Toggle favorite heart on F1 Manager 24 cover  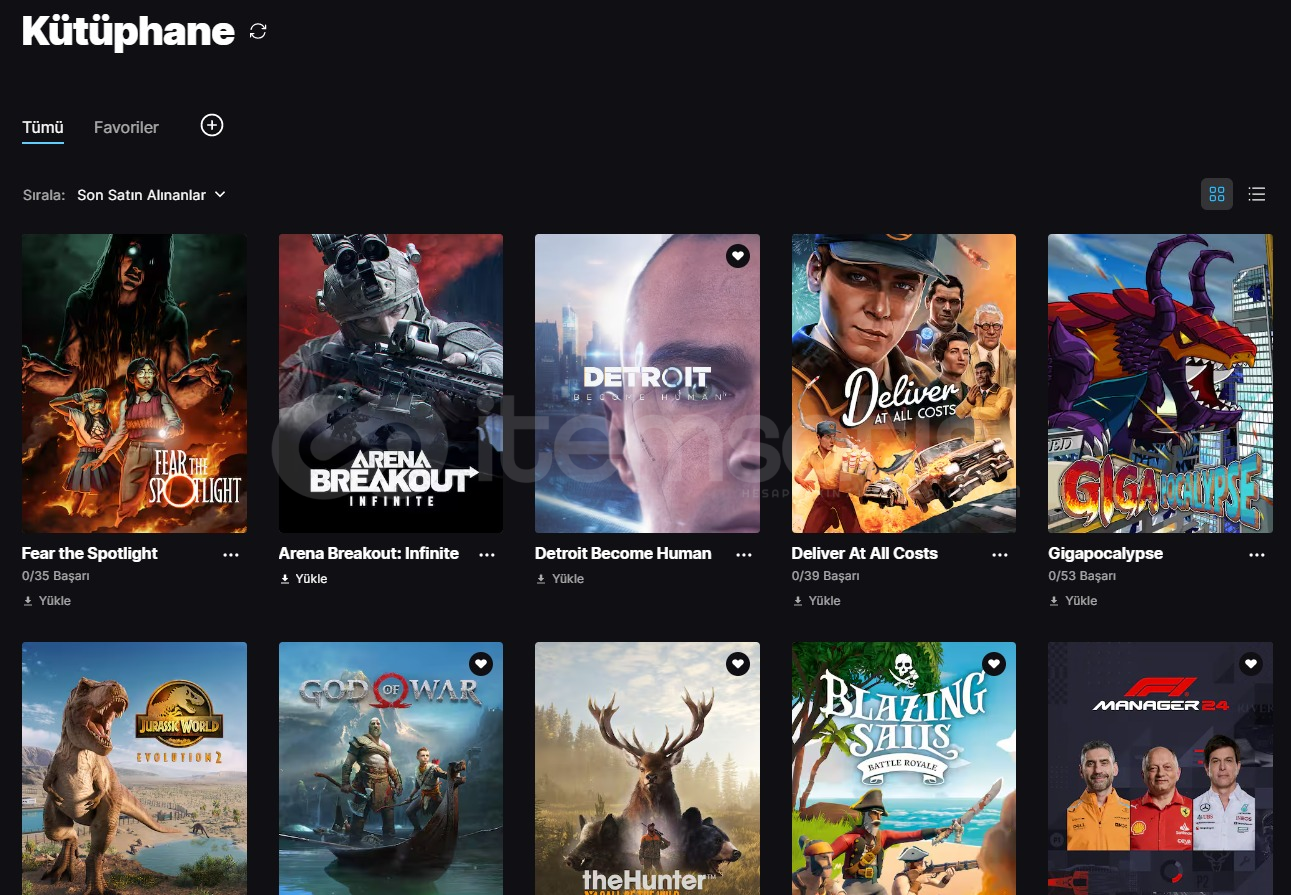pyautogui.click(x=1251, y=664)
